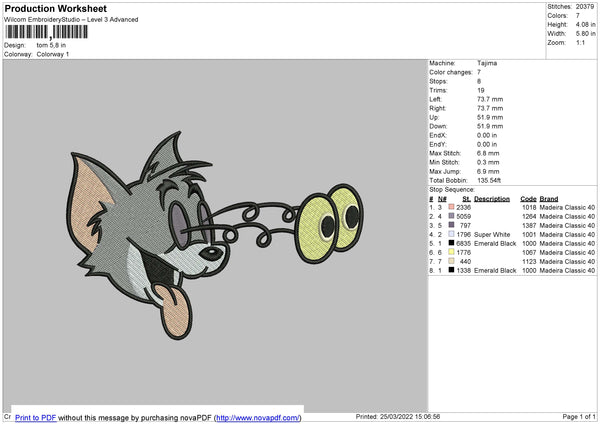Click the barcode under the worksheet title
The height and width of the screenshot is (424, 600).
46,32
